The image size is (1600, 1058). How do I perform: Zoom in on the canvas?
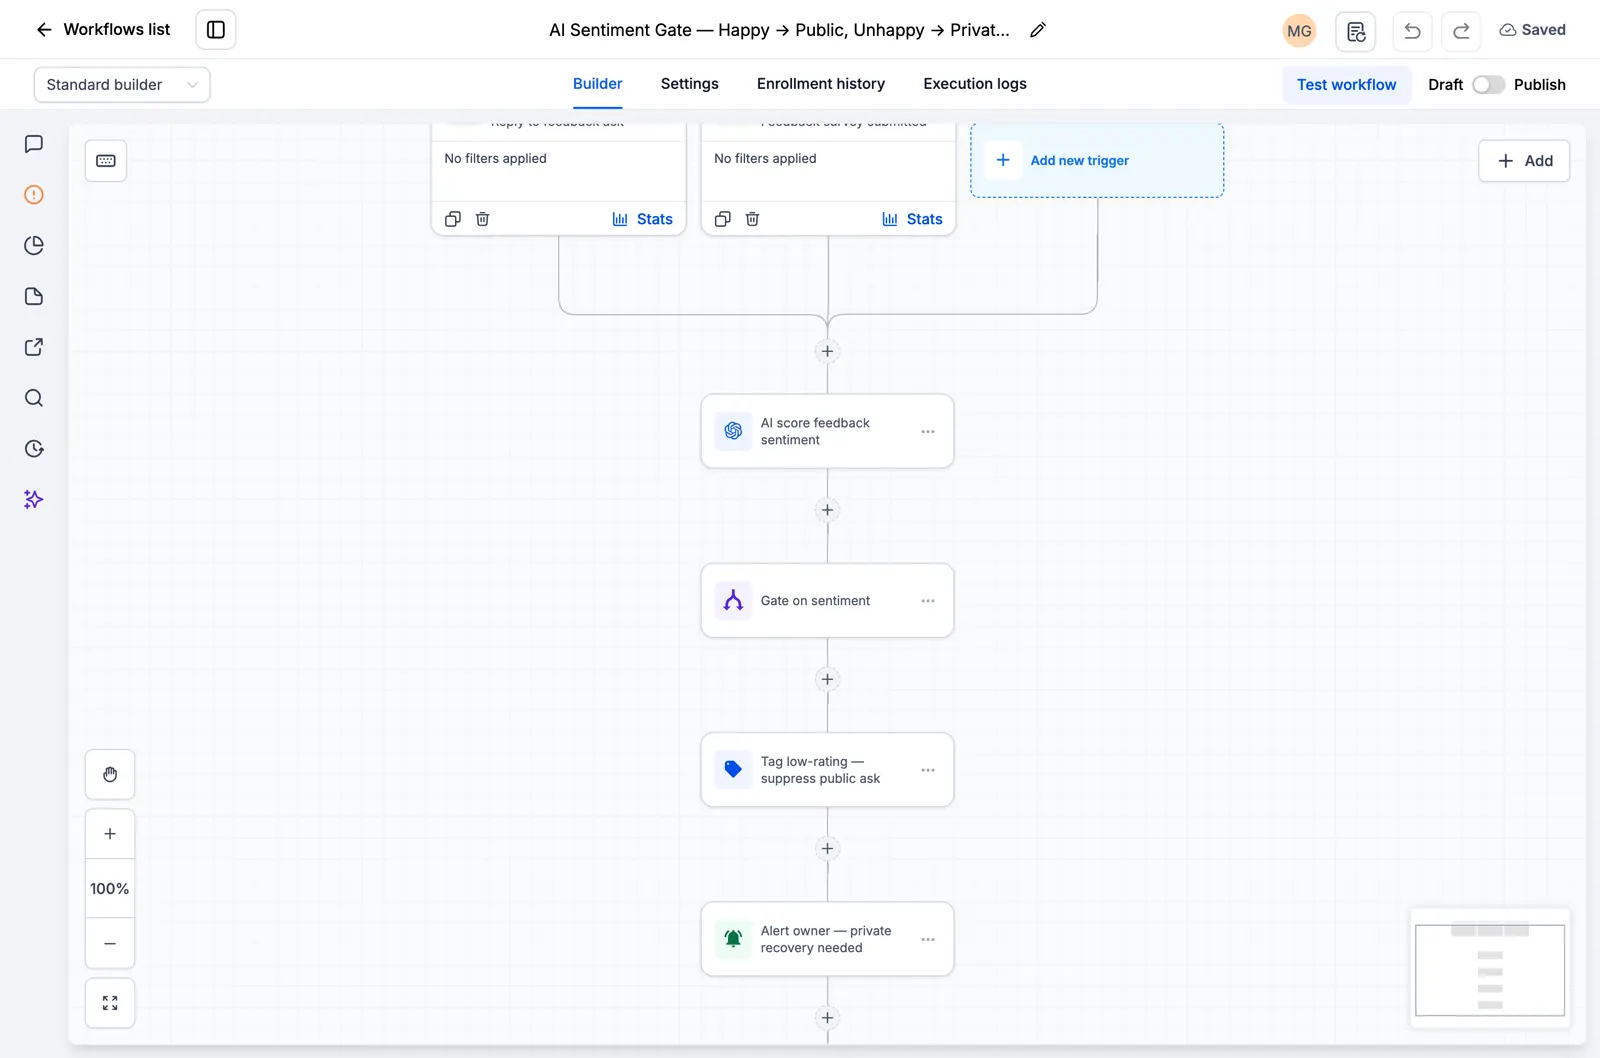tap(110, 834)
